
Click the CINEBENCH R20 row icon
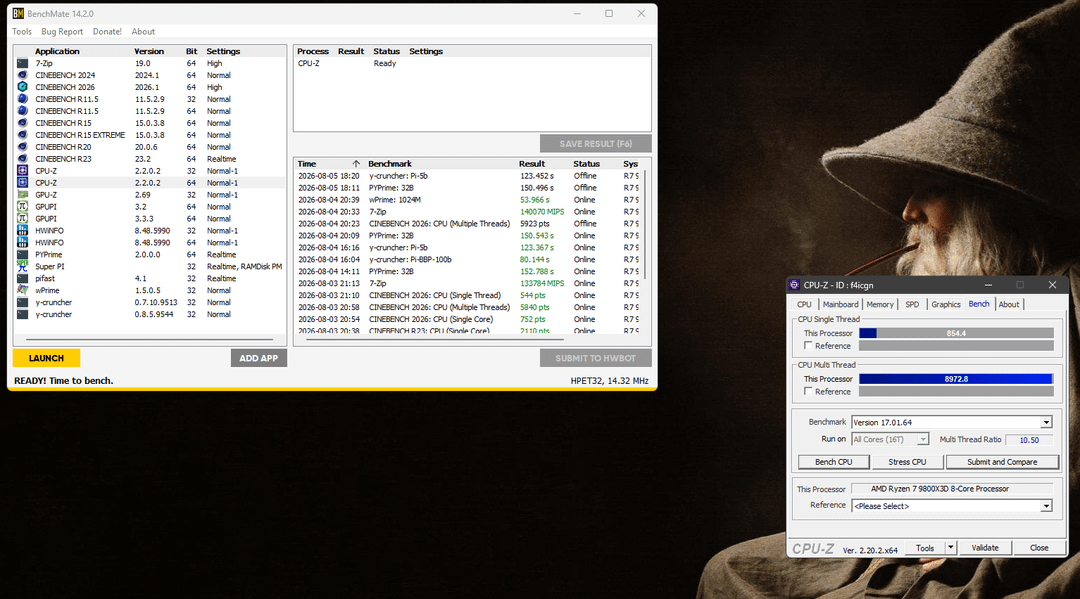23,147
